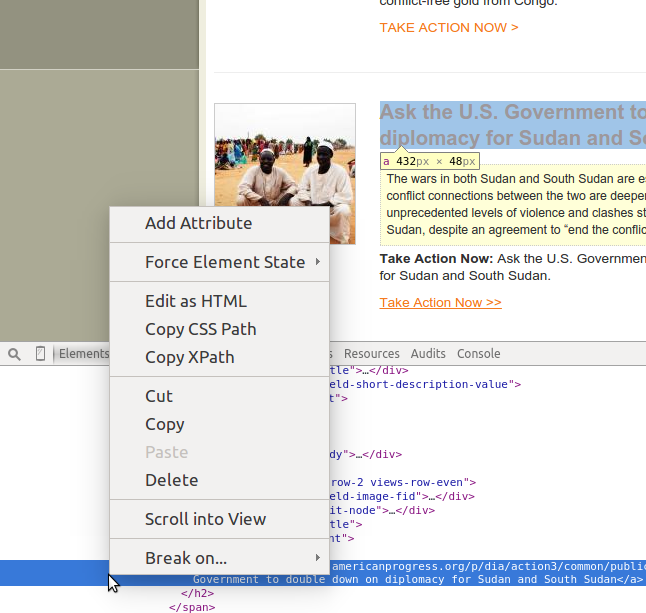Click the eld-image-fid DOM line
The image size is (646, 613).
tap(402, 496)
